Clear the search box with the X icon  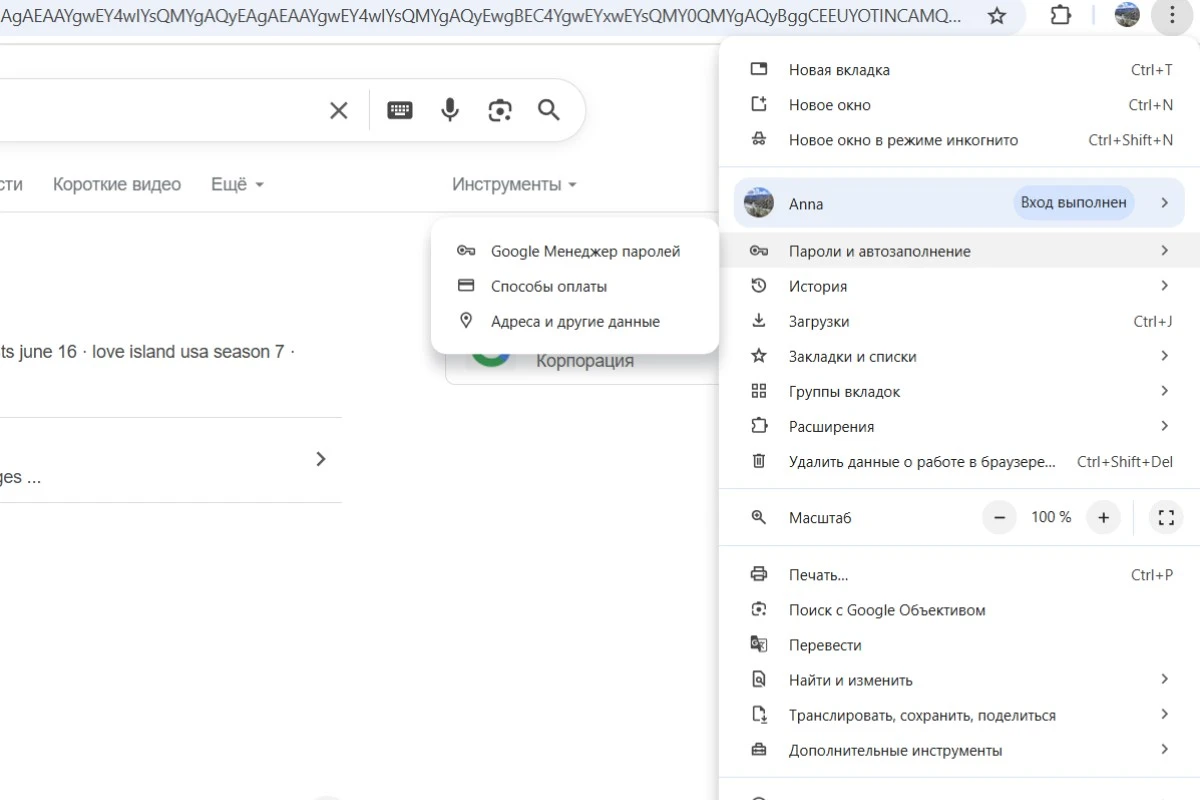tap(339, 110)
